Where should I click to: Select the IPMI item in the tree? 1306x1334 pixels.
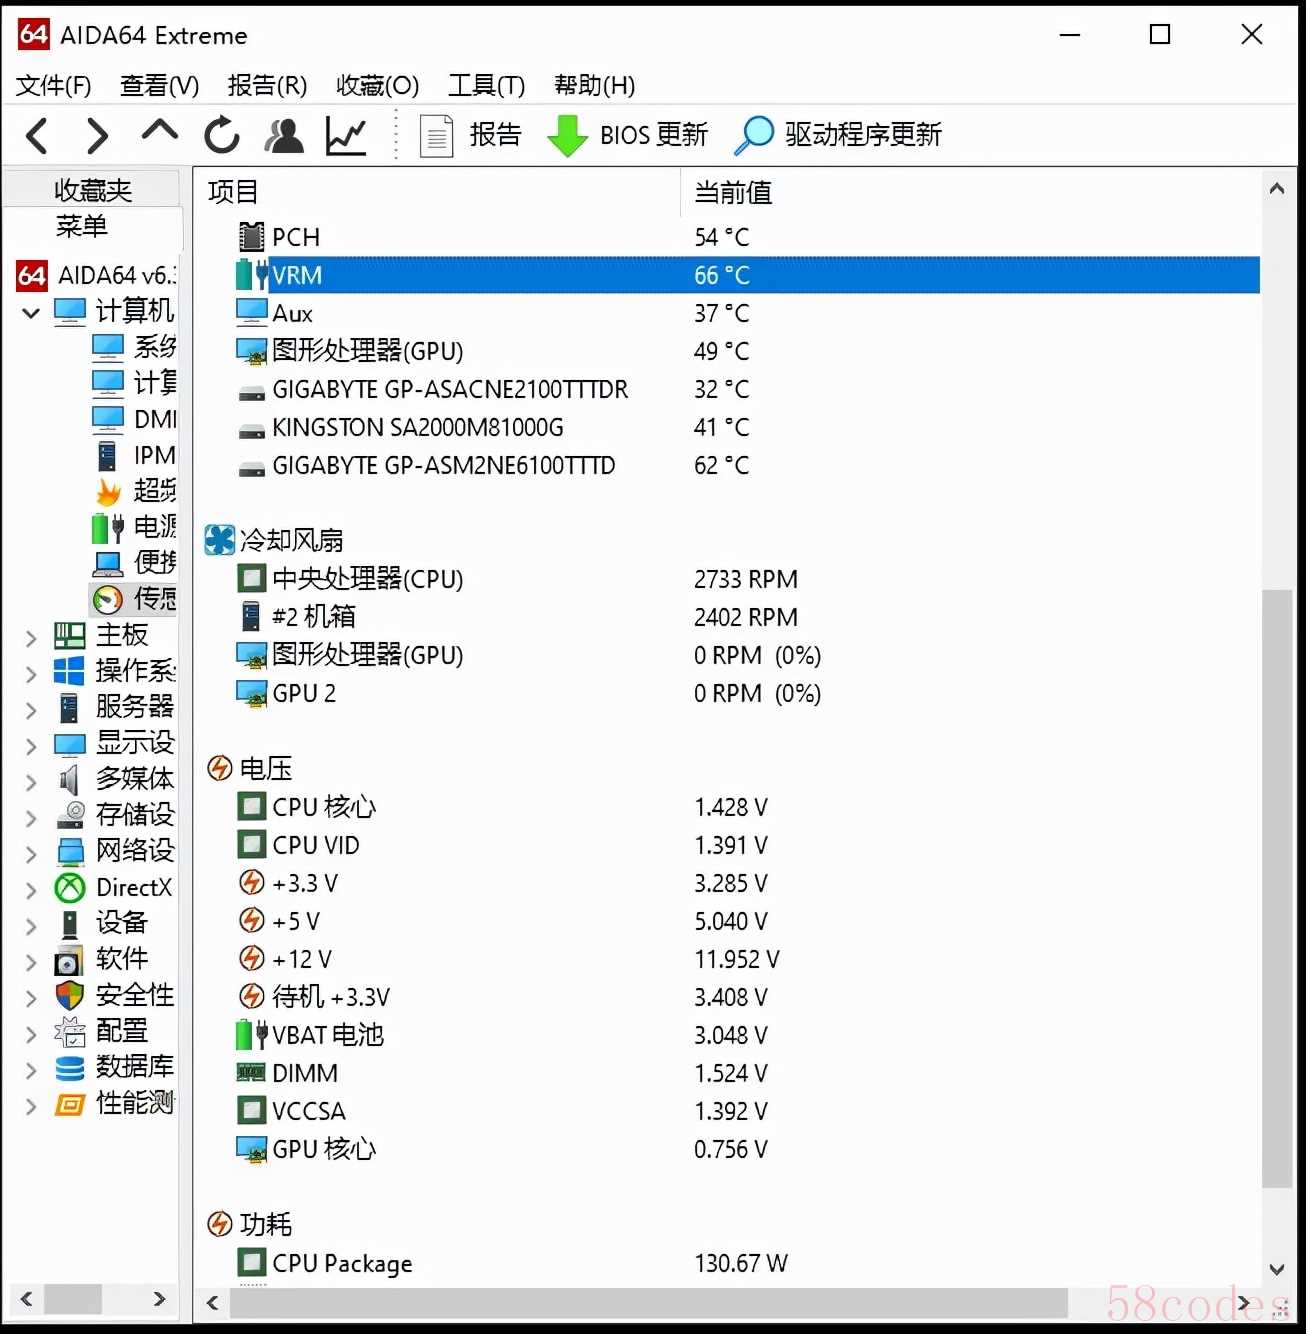[x=134, y=455]
